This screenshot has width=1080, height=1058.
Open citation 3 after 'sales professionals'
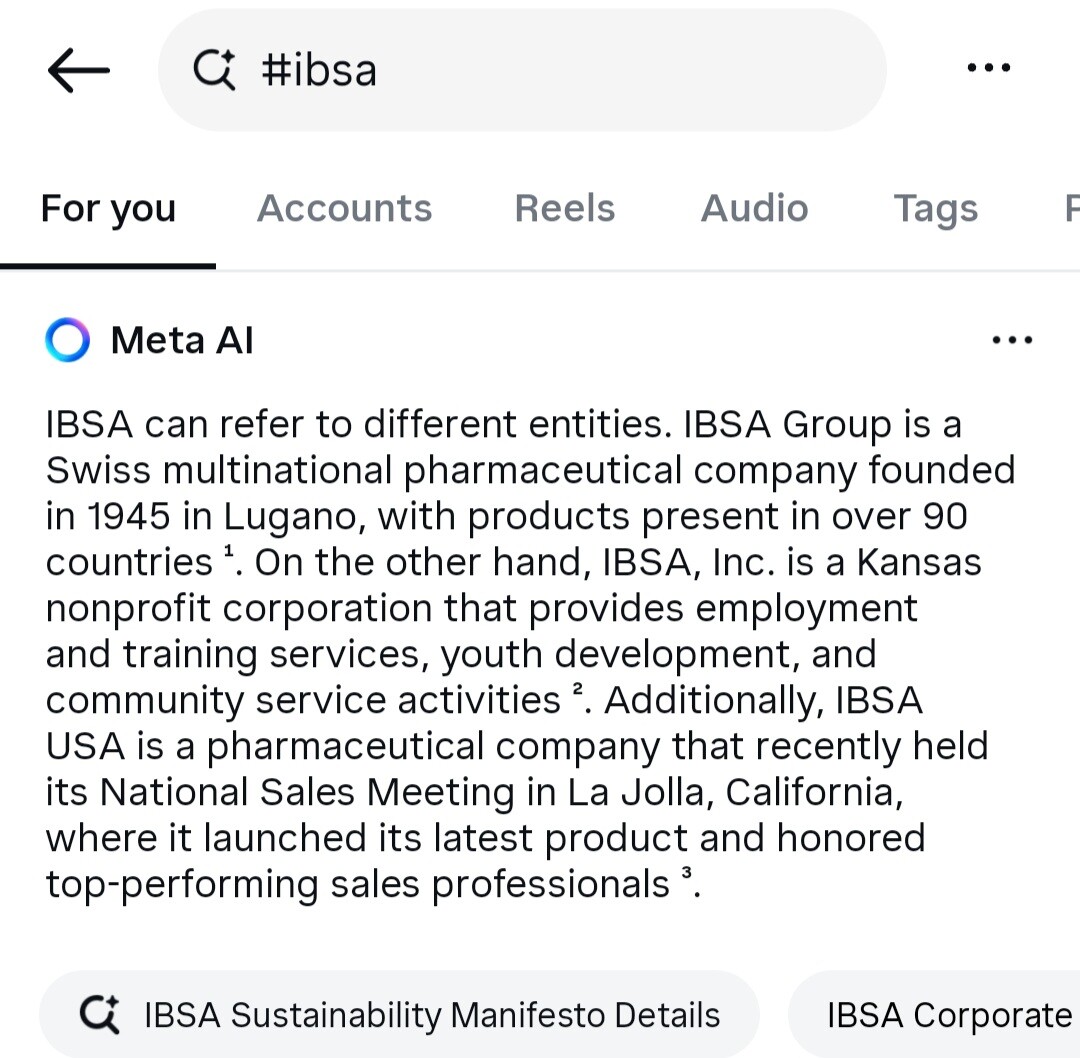686,873
